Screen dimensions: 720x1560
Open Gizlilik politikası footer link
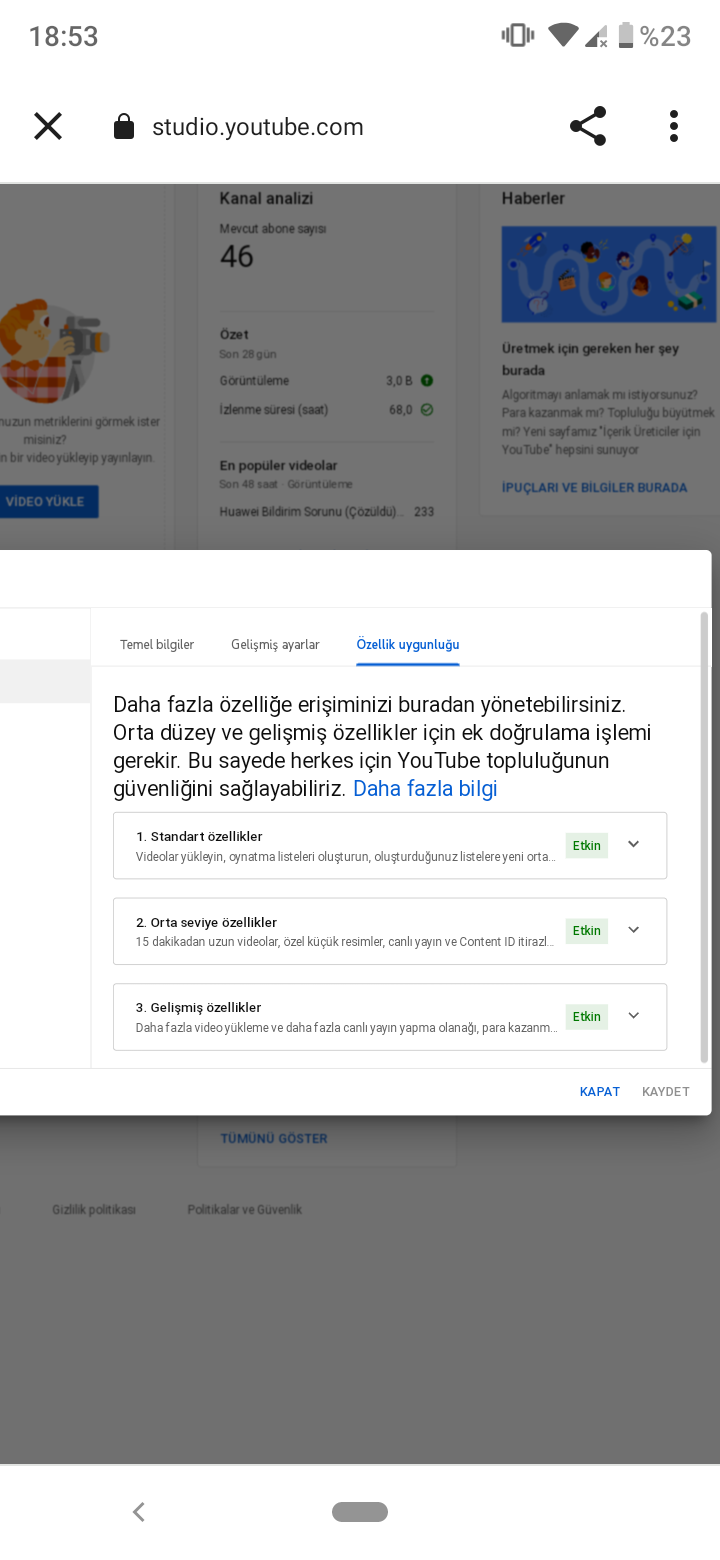[x=94, y=1209]
